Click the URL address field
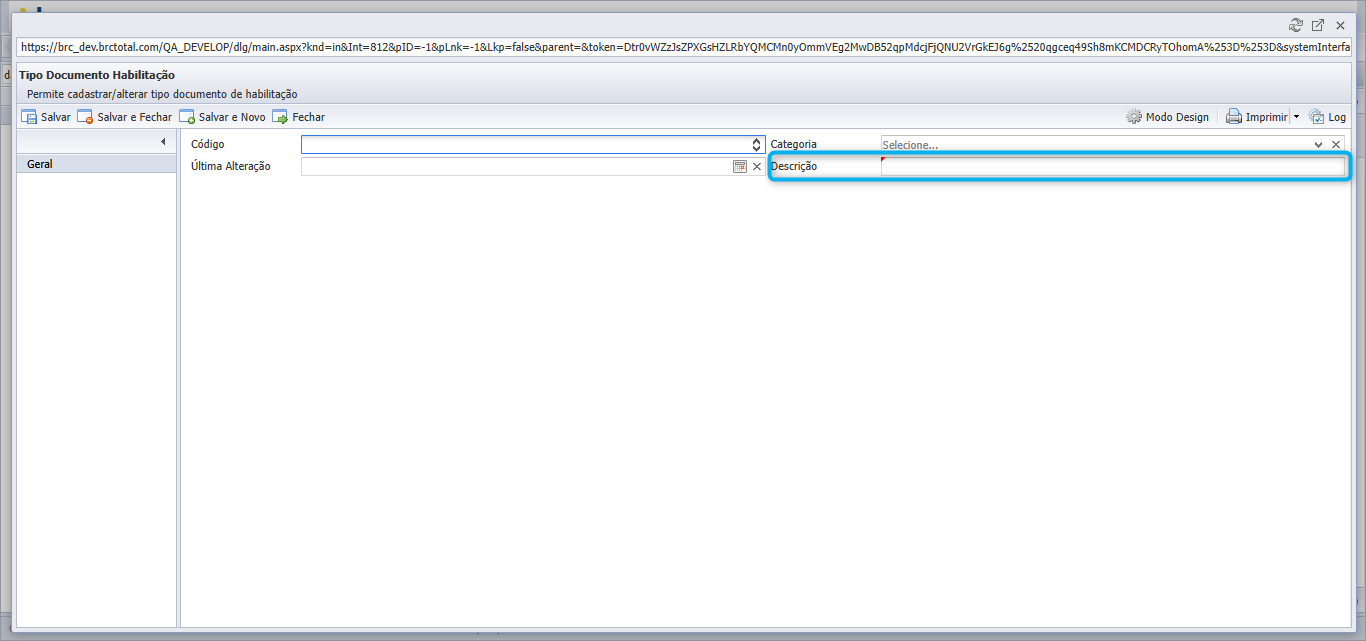Image resolution: width=1366 pixels, height=641 pixels. point(683,47)
